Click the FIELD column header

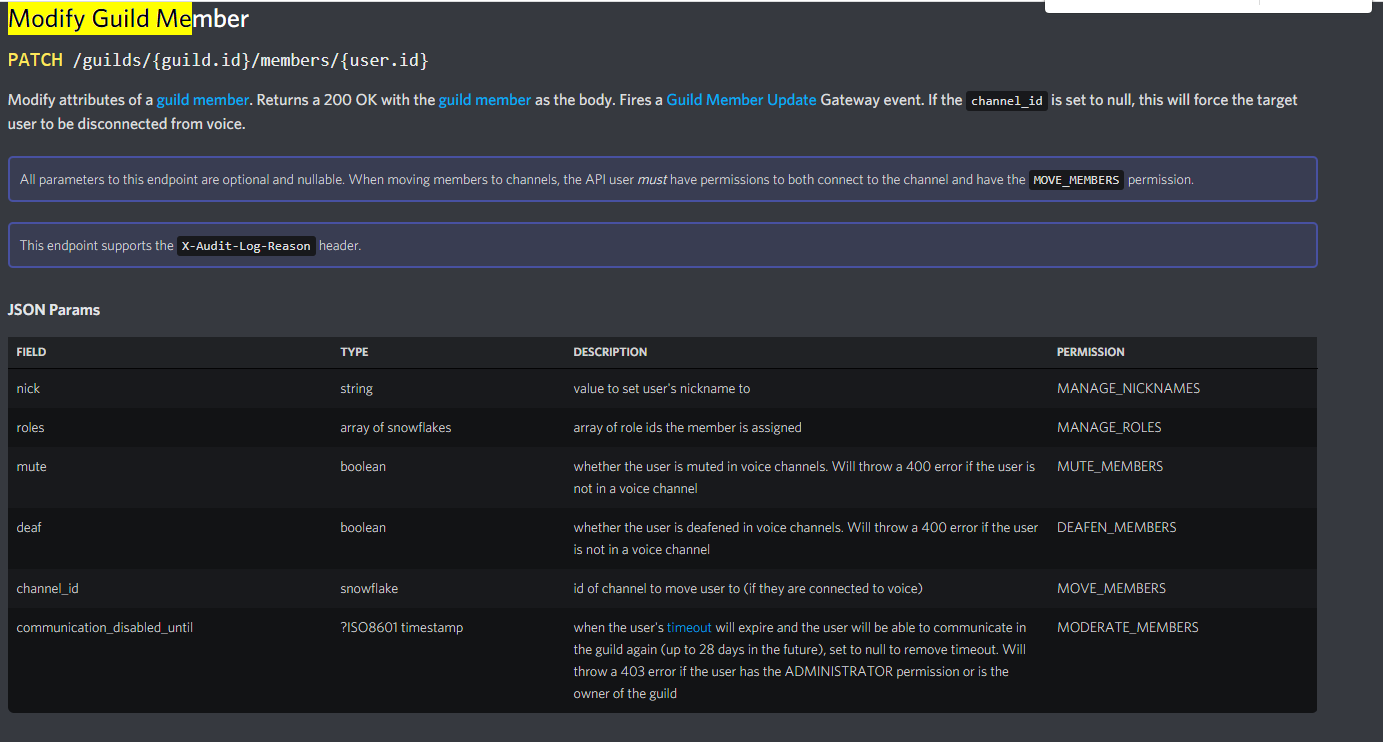pos(31,352)
